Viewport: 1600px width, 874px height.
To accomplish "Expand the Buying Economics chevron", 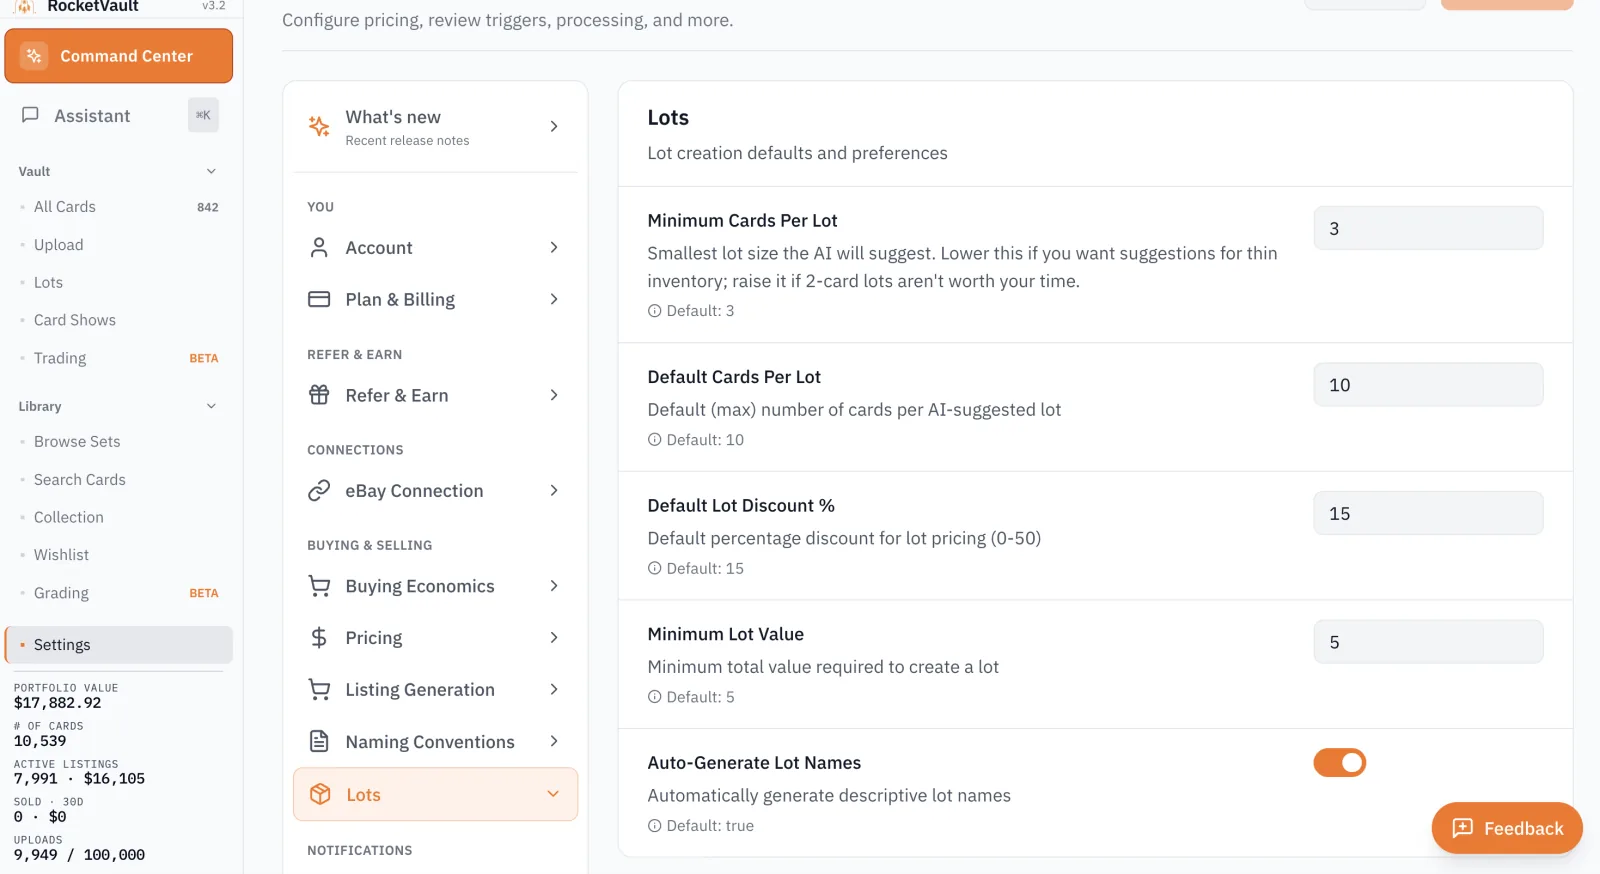I will click(554, 586).
